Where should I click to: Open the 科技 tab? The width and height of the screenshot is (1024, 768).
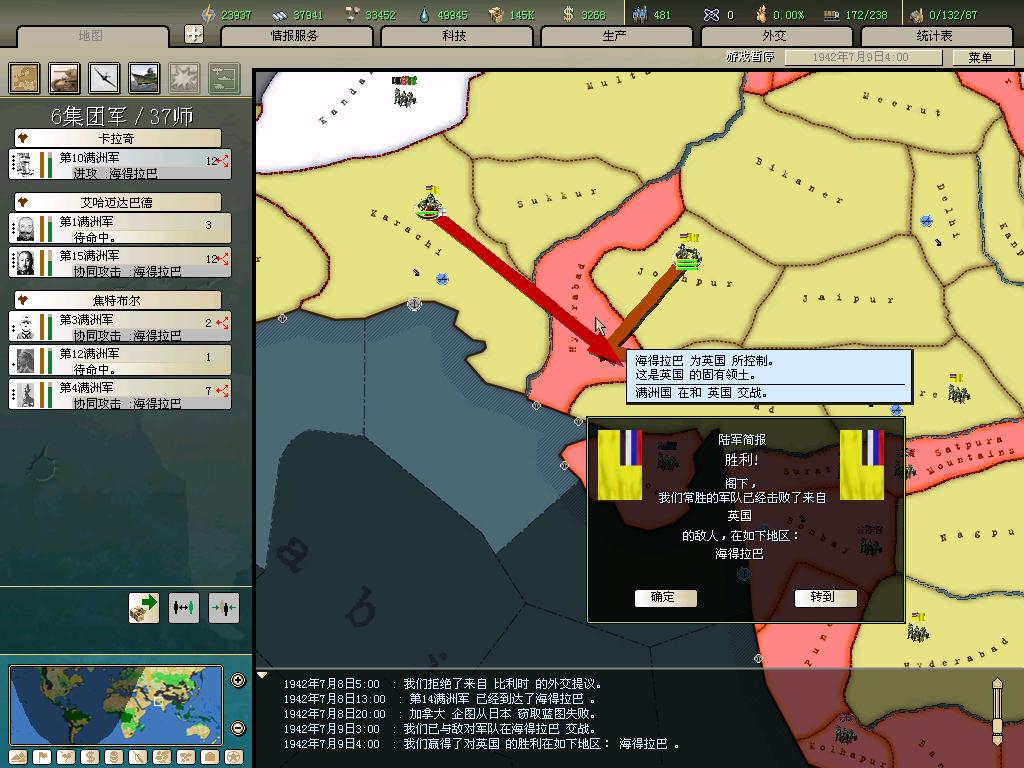click(456, 36)
